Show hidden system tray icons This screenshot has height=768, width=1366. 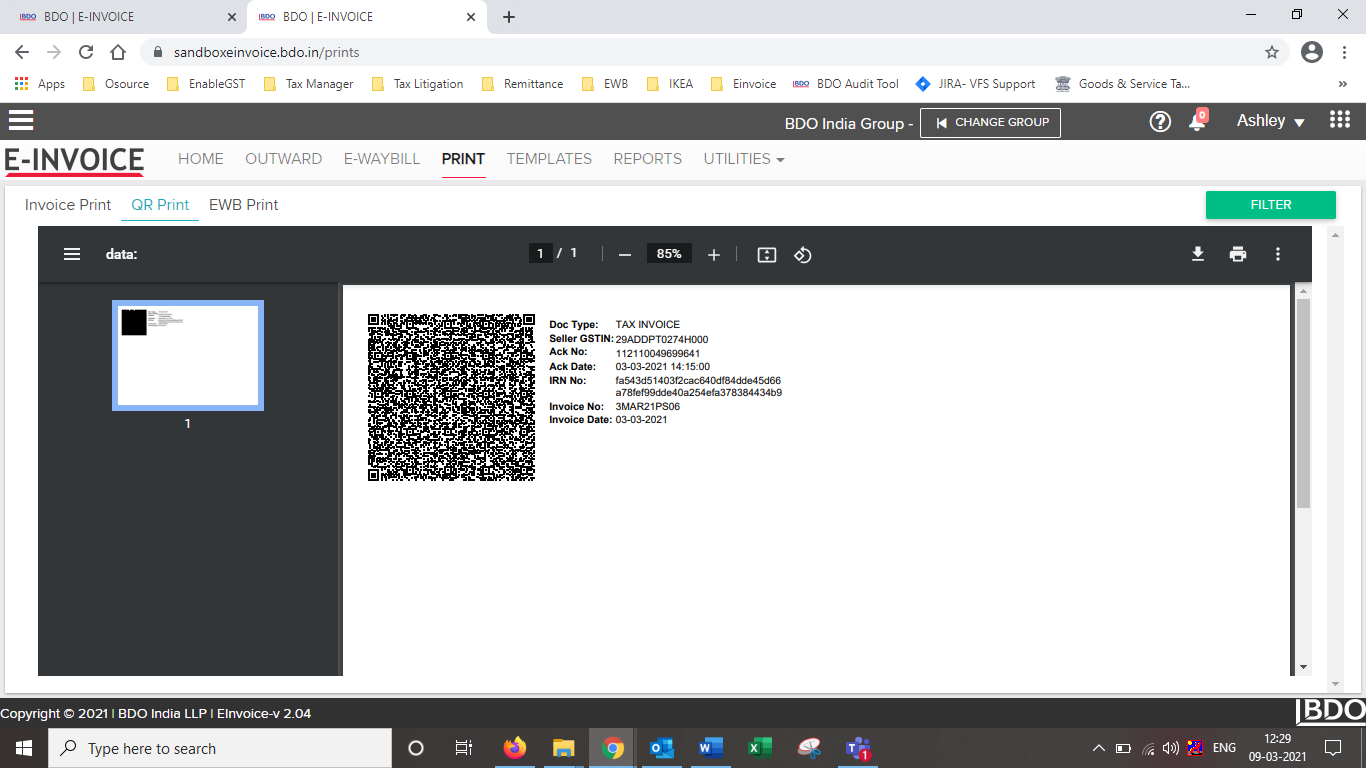[x=1098, y=748]
